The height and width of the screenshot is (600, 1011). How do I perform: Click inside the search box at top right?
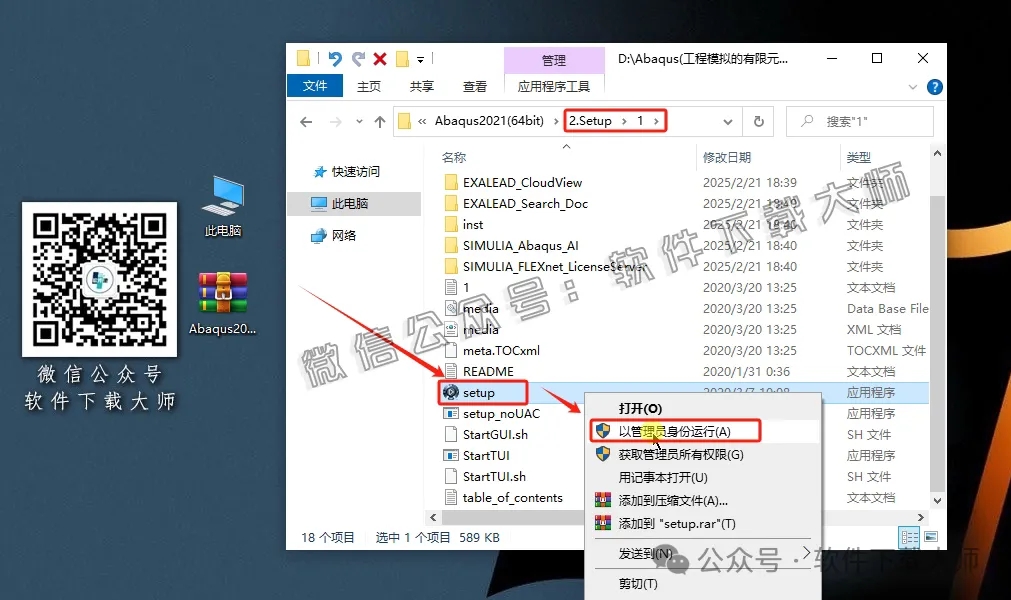click(860, 120)
